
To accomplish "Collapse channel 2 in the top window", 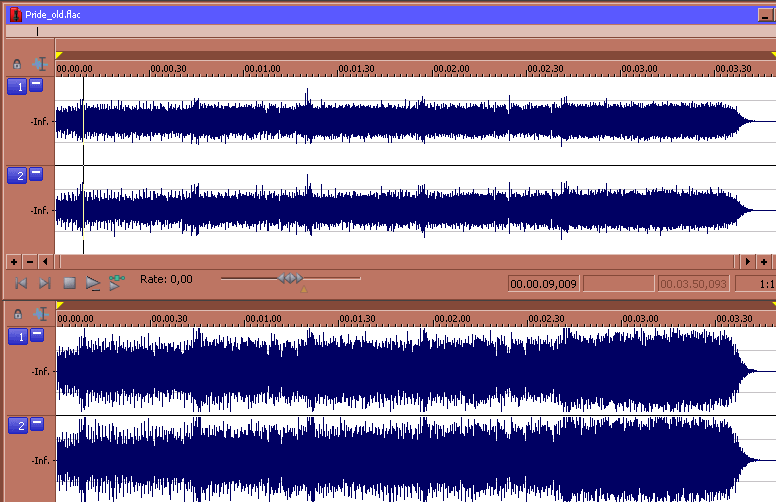I will [x=36, y=174].
